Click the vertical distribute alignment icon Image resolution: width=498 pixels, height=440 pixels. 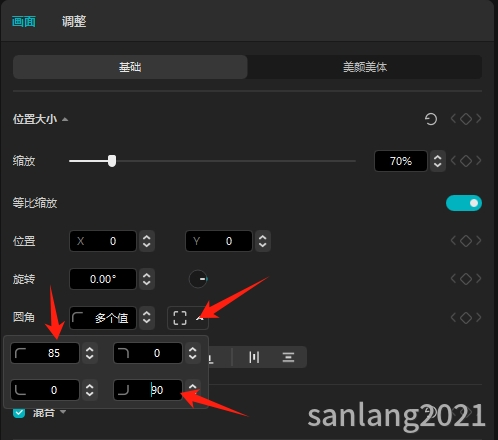coord(288,357)
